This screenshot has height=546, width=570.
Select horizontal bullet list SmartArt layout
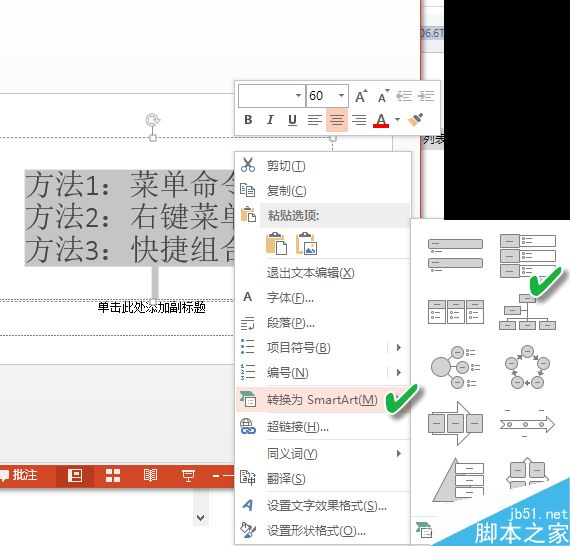[x=455, y=312]
